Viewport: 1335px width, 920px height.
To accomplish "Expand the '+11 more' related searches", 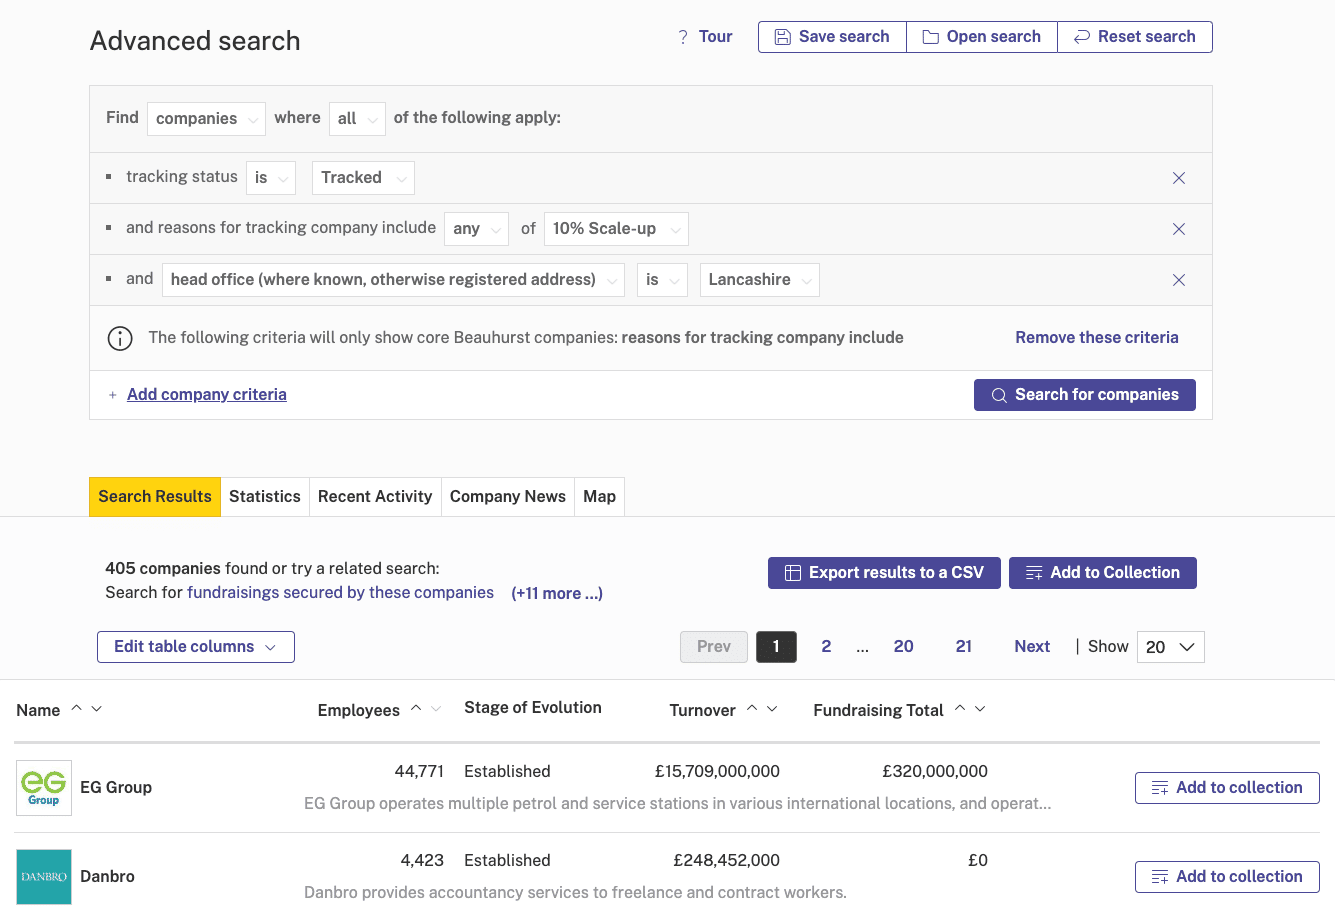I will coord(557,594).
